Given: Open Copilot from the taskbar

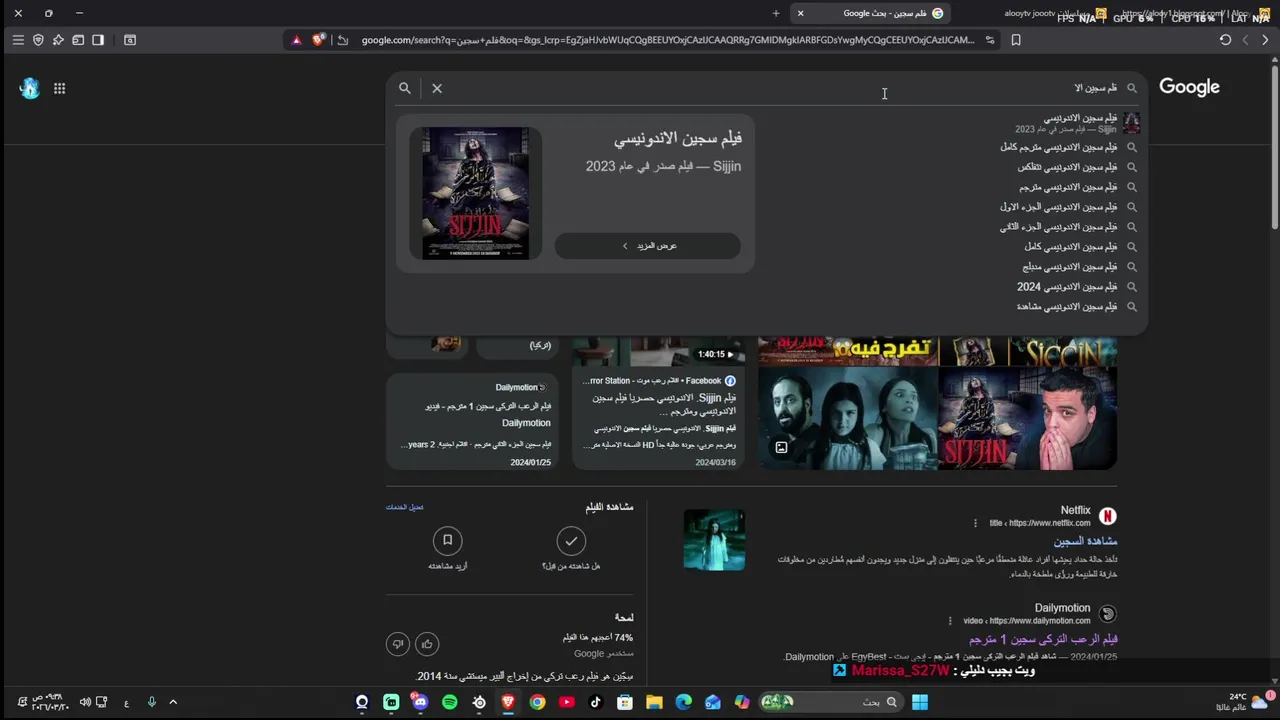Looking at the screenshot, I should 742,702.
